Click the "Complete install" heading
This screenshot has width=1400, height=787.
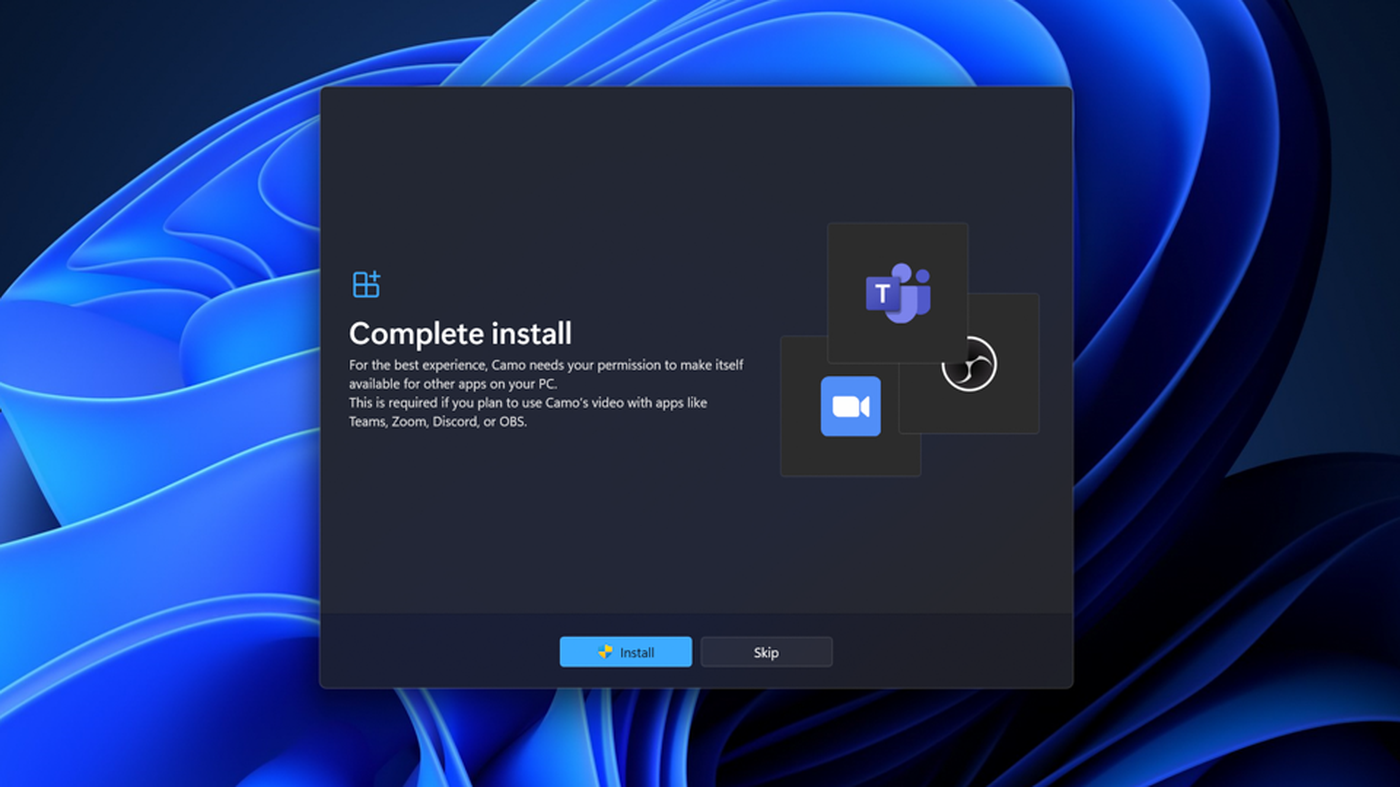[460, 333]
